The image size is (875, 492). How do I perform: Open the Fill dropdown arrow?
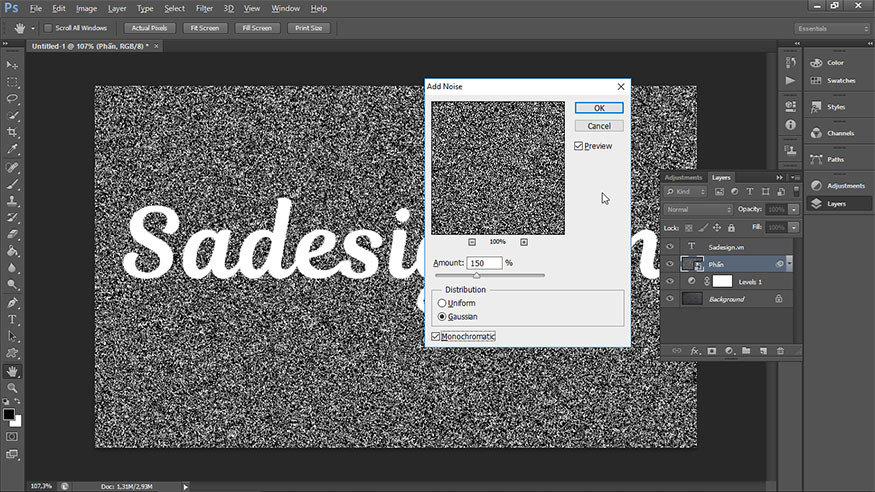pos(794,228)
